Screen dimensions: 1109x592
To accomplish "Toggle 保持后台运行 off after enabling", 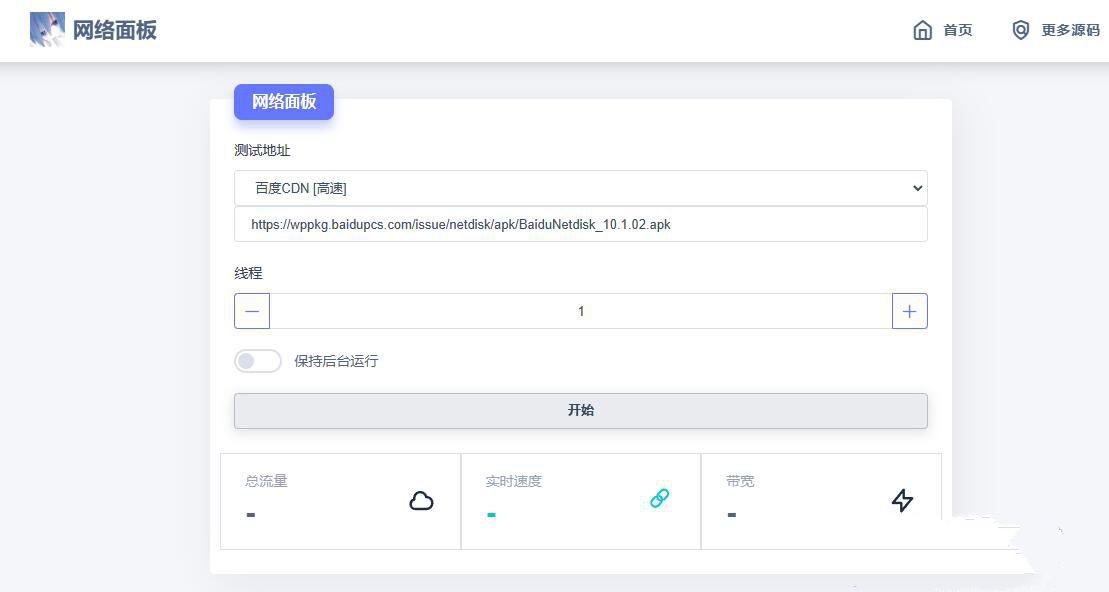I will [x=258, y=361].
